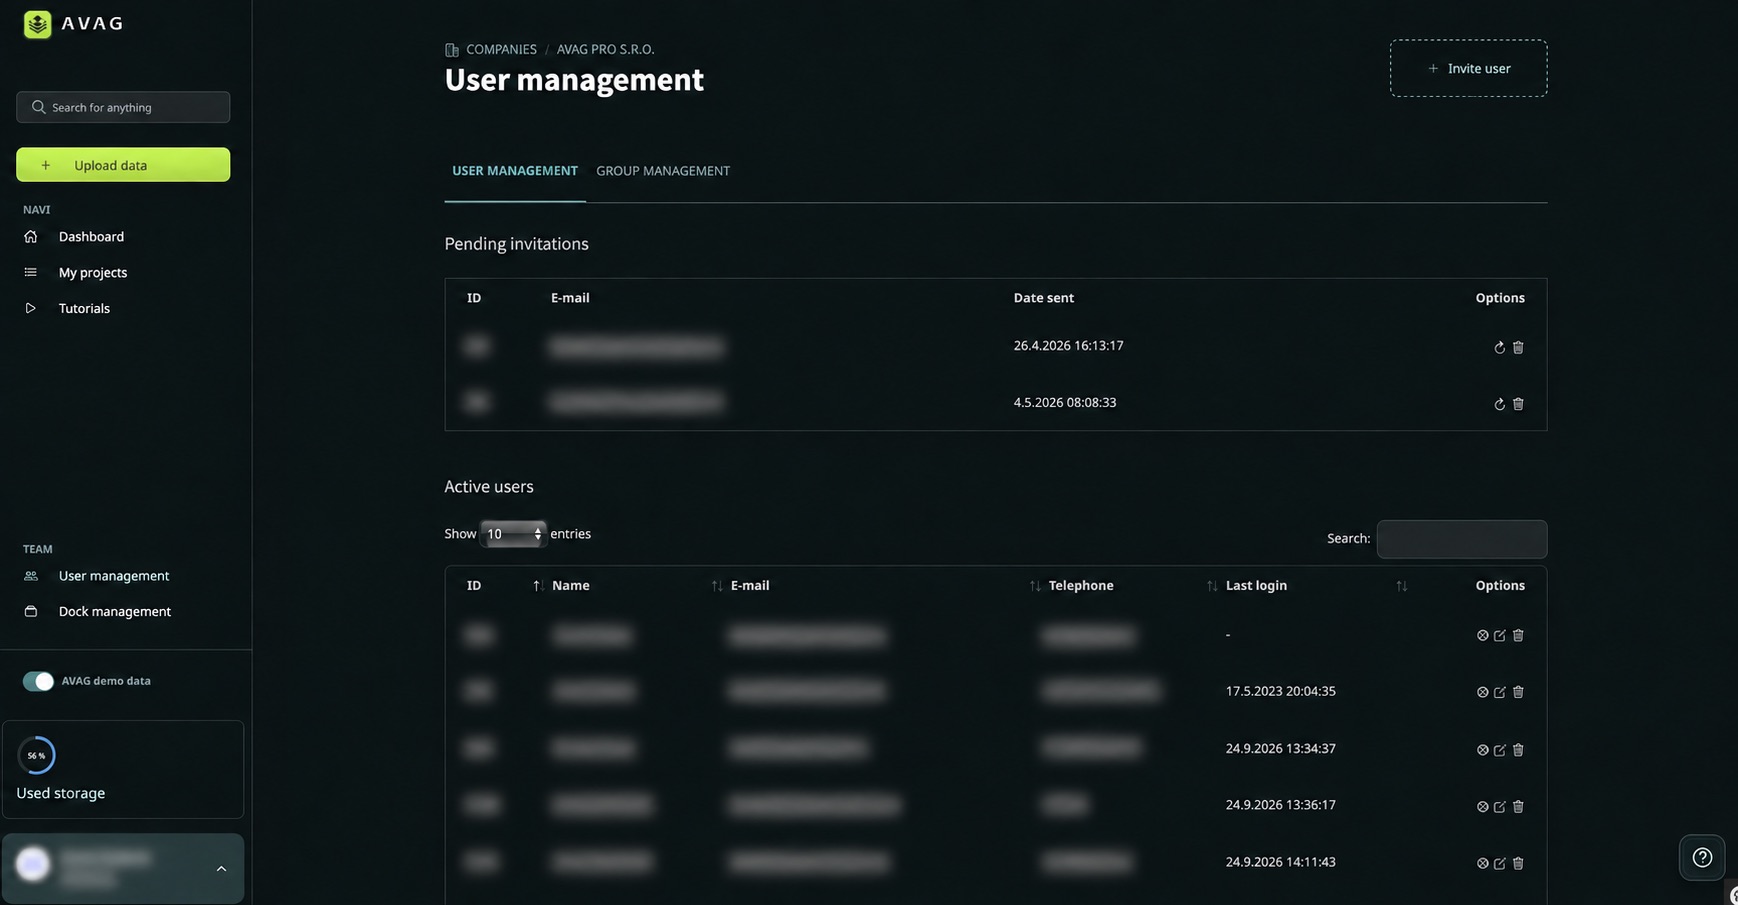Click the AVAG logo
1738x905 pixels.
pyautogui.click(x=73, y=24)
